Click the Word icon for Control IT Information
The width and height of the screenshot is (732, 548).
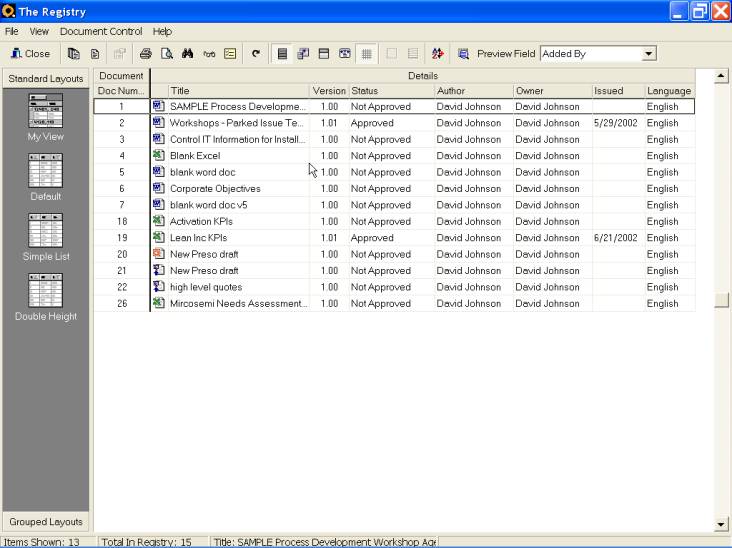point(159,139)
